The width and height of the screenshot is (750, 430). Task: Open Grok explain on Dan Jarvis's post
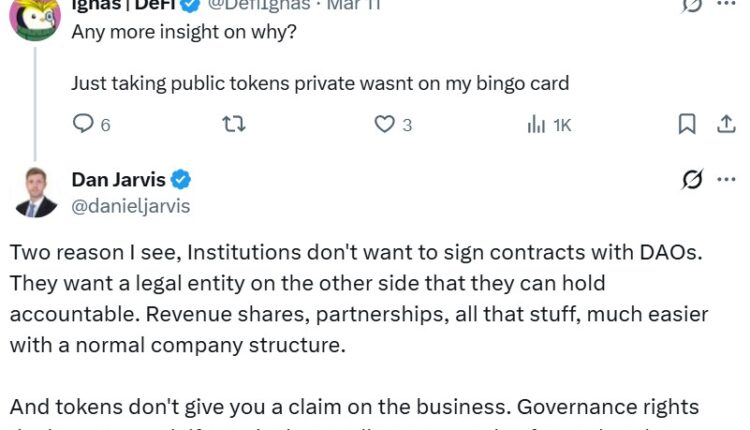[691, 180]
